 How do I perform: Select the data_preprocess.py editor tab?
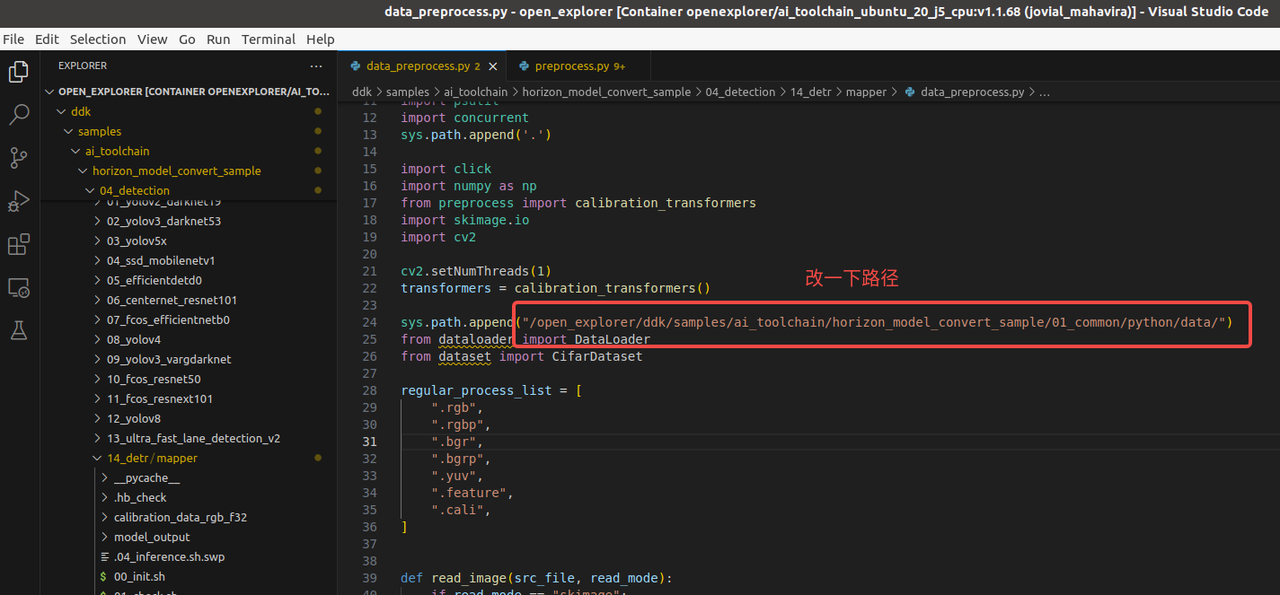coord(417,66)
